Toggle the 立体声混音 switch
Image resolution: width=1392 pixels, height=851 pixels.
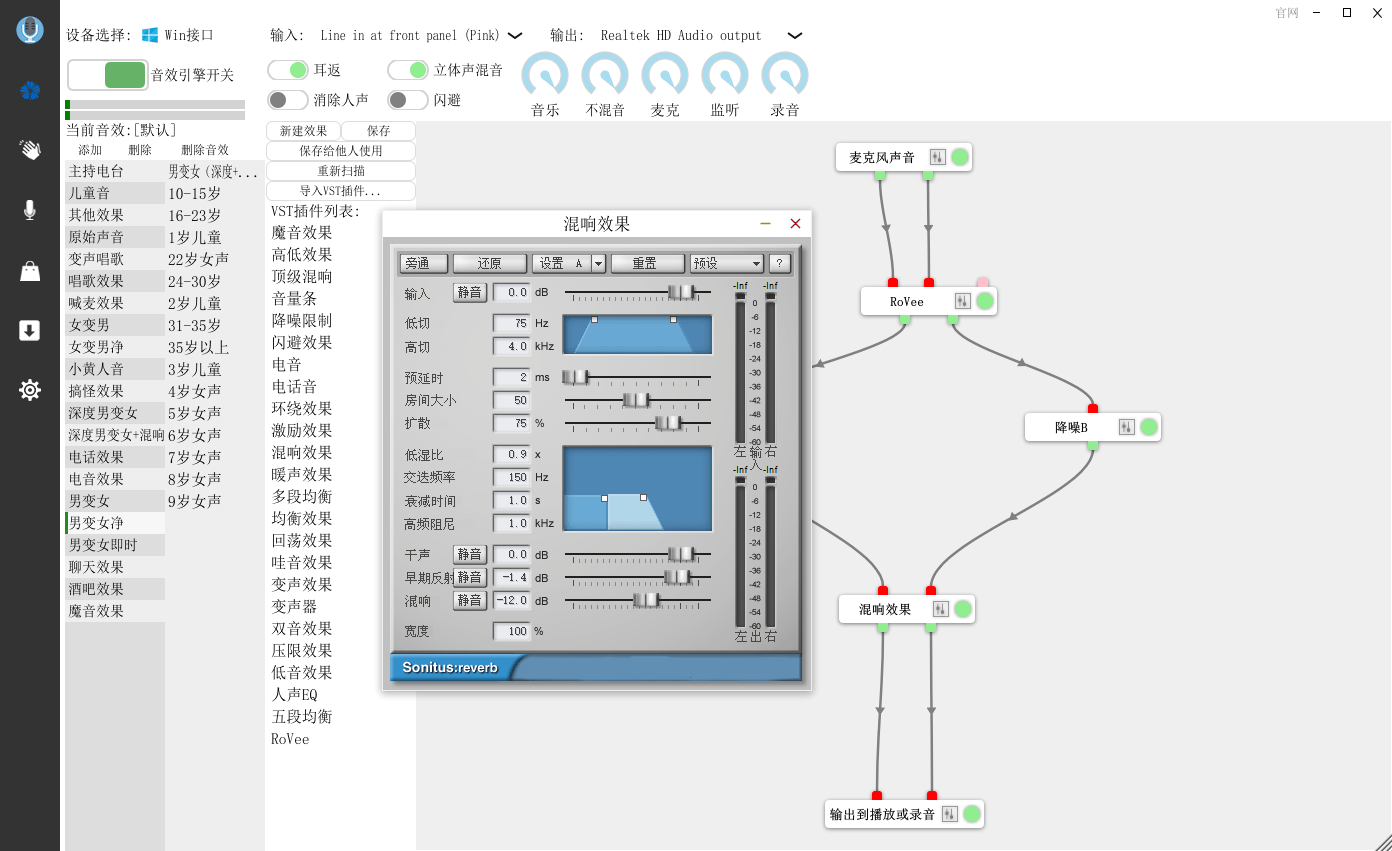tap(408, 70)
